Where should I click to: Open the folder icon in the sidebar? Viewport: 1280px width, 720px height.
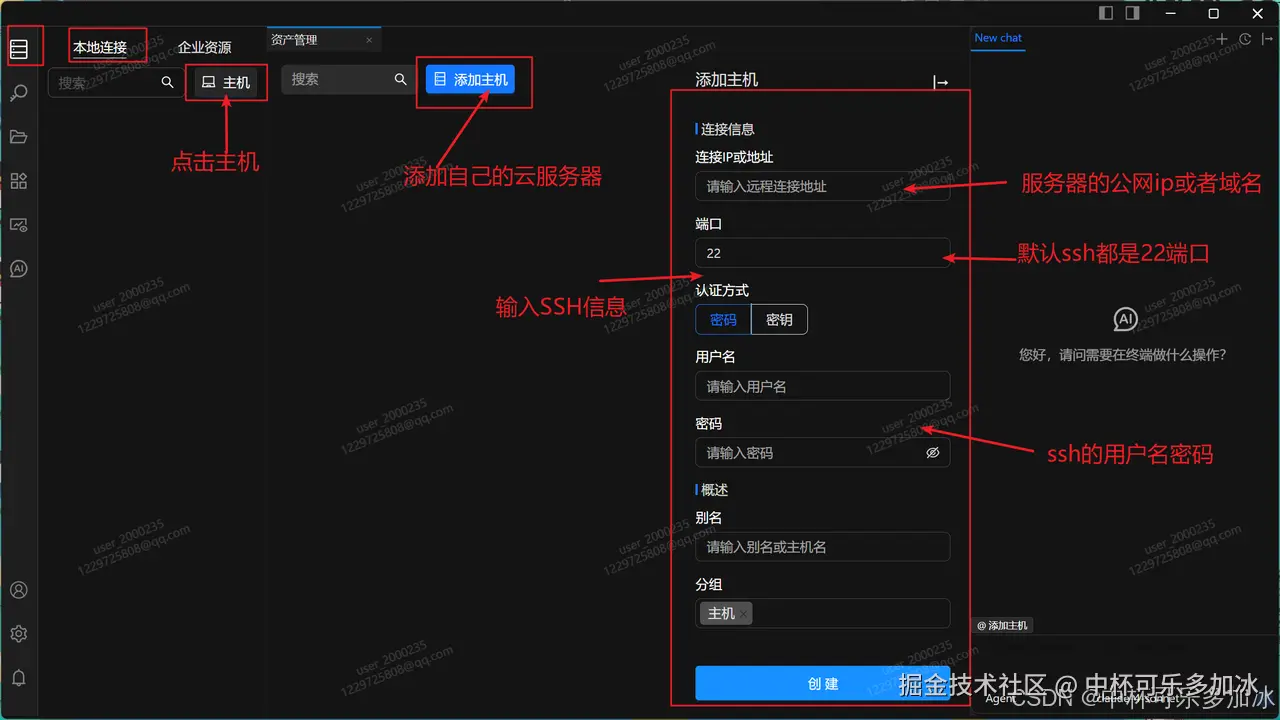tap(19, 136)
